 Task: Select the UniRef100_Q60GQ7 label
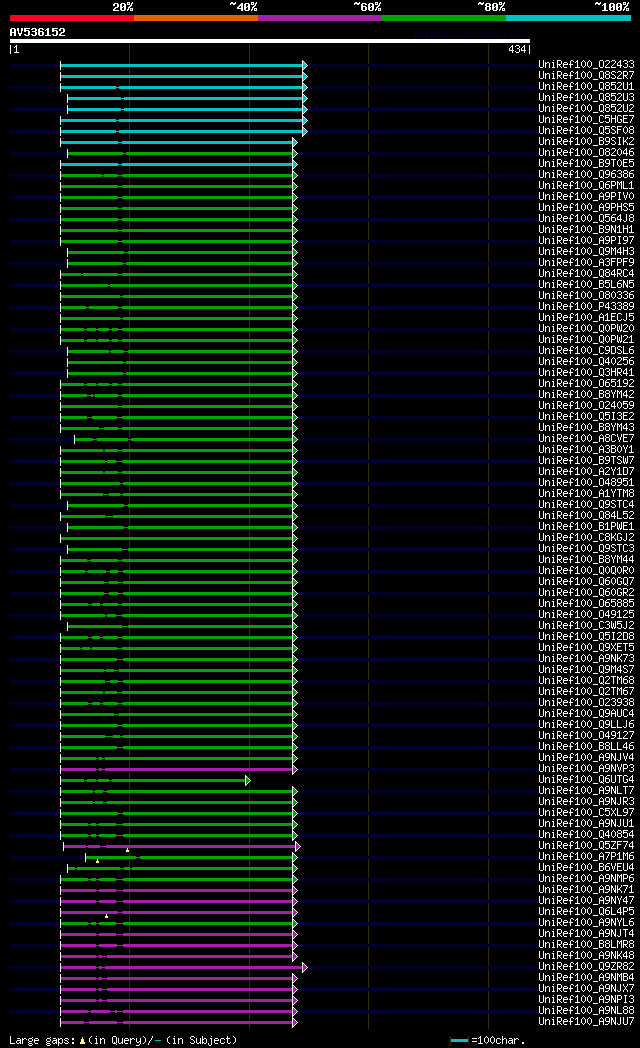pos(586,581)
